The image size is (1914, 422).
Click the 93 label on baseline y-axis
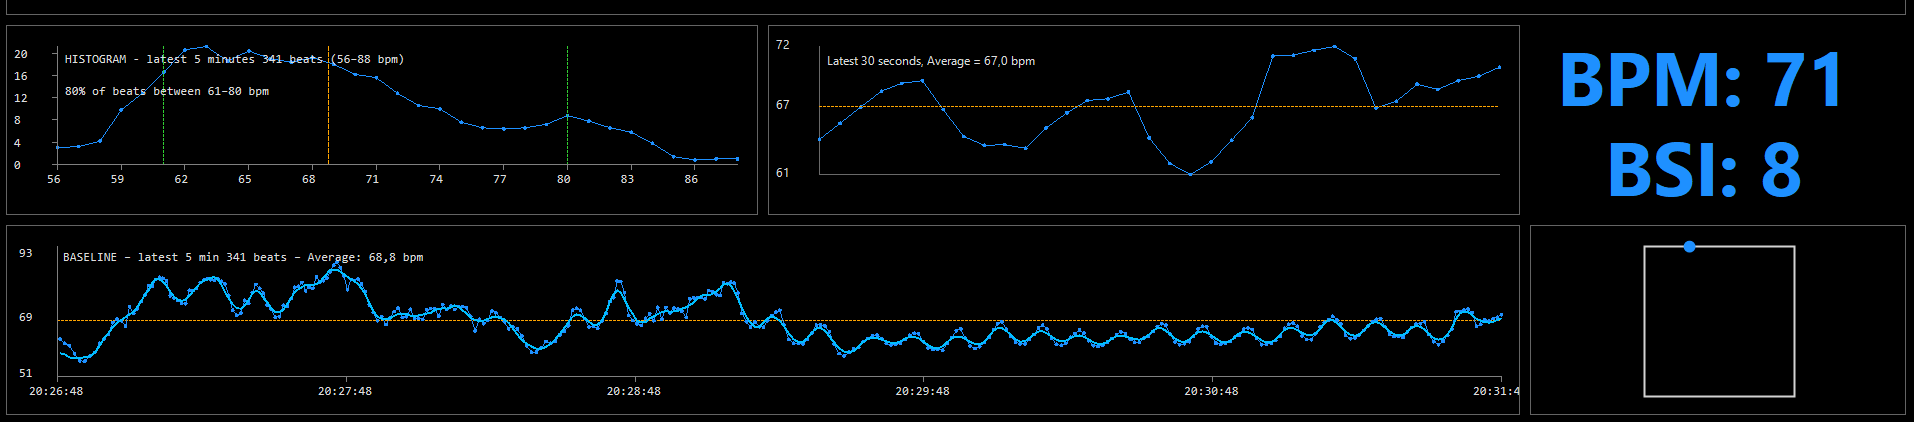point(26,253)
